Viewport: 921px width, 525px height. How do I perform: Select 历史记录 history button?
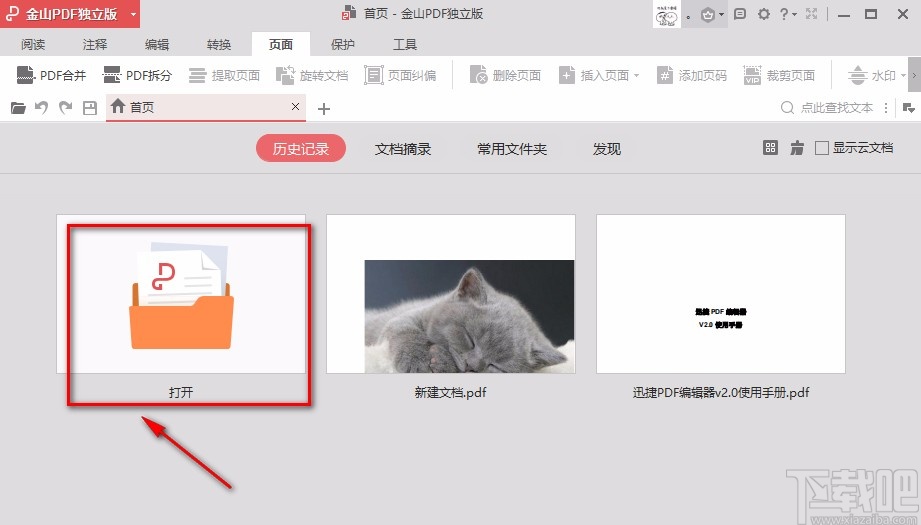click(301, 149)
